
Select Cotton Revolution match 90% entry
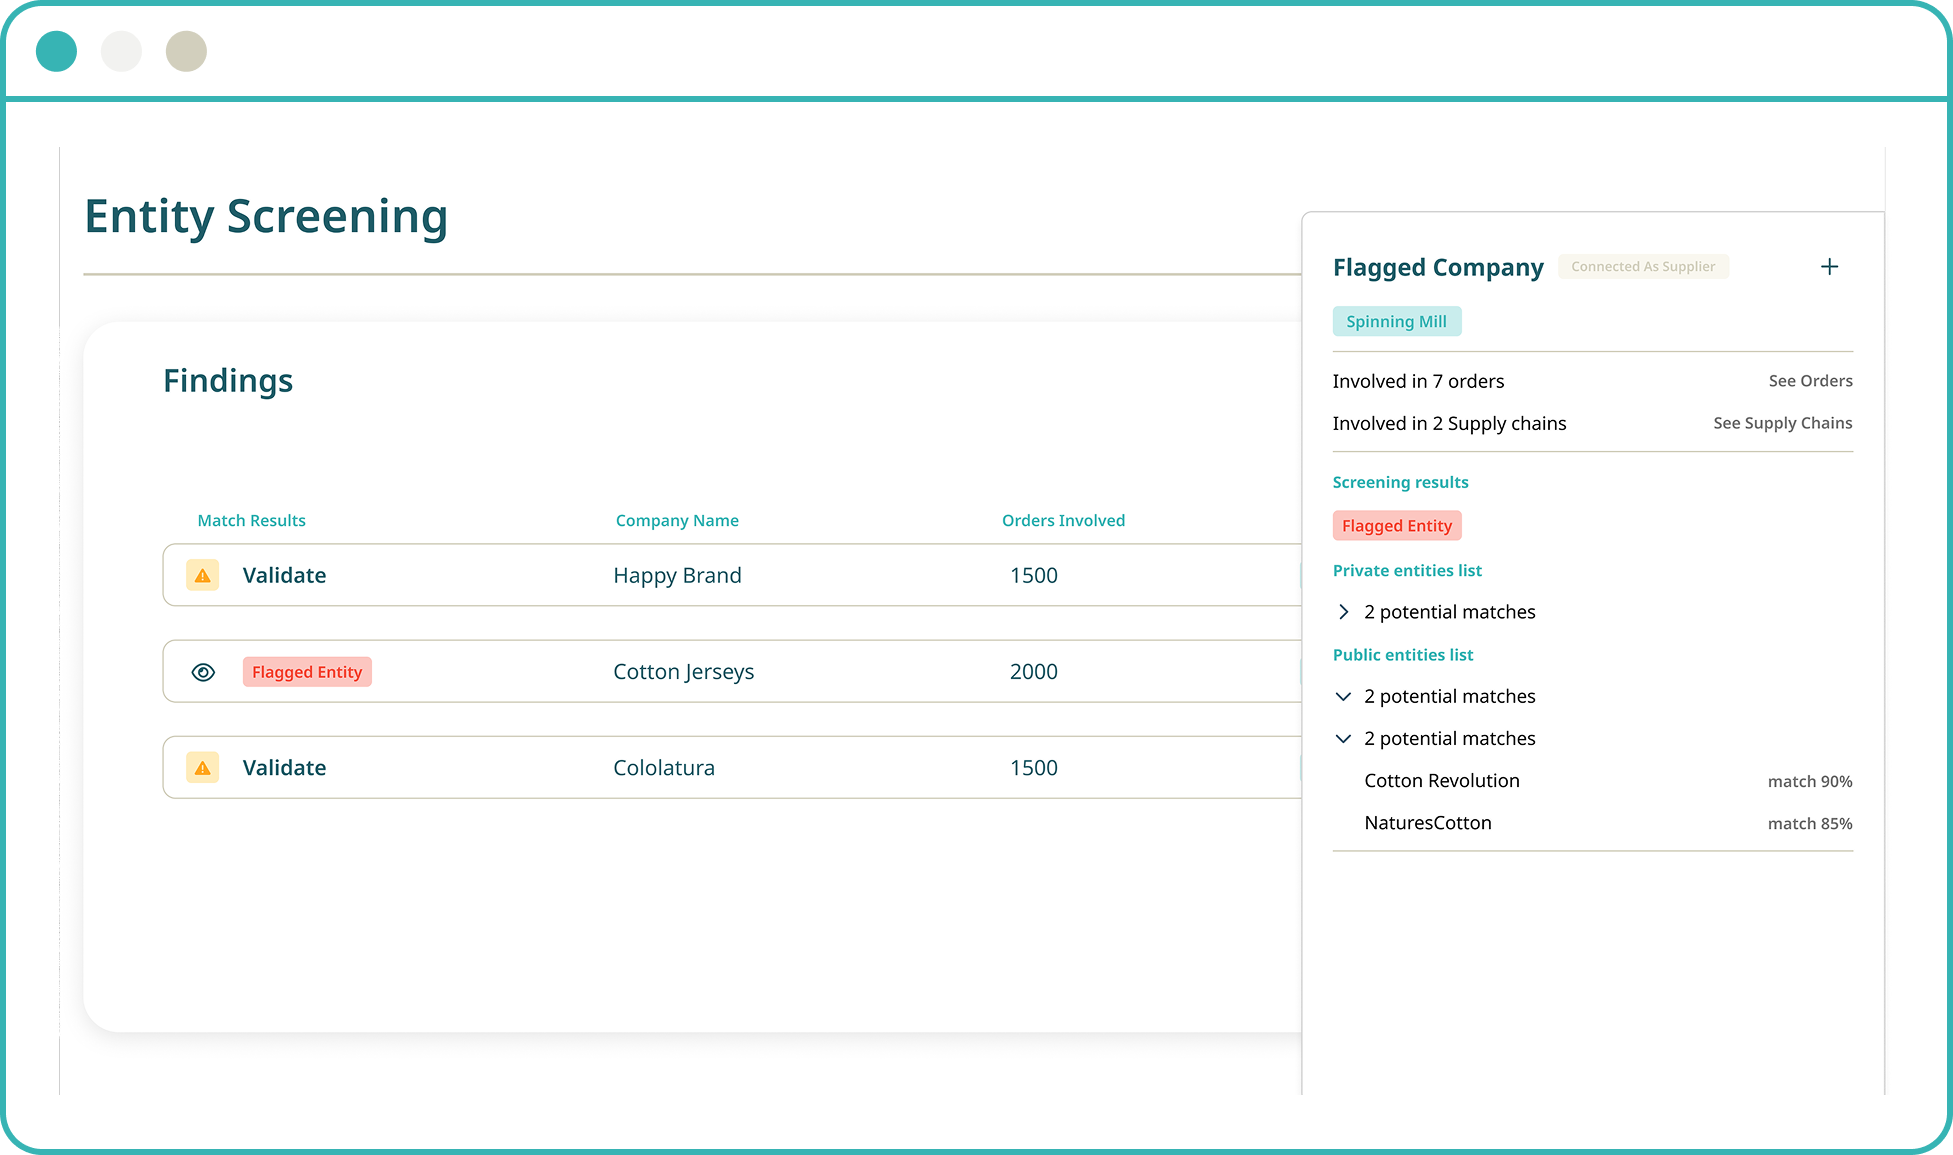(1441, 781)
